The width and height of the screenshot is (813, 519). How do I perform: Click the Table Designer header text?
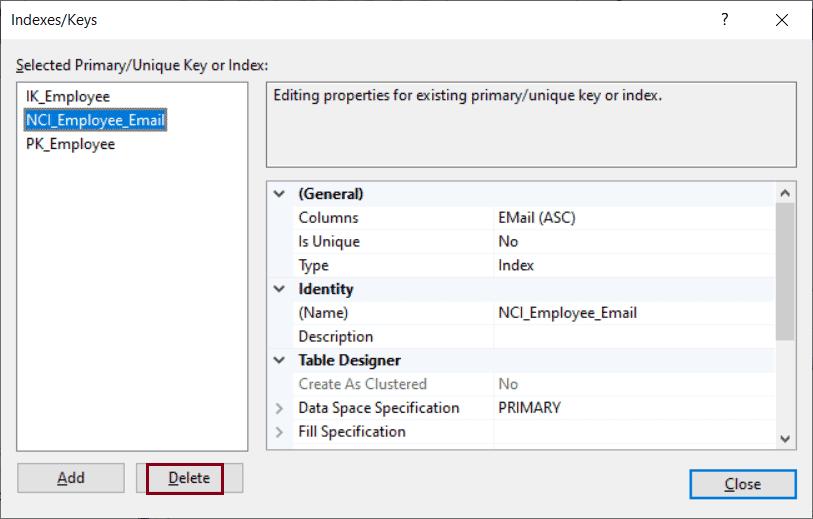click(x=349, y=360)
